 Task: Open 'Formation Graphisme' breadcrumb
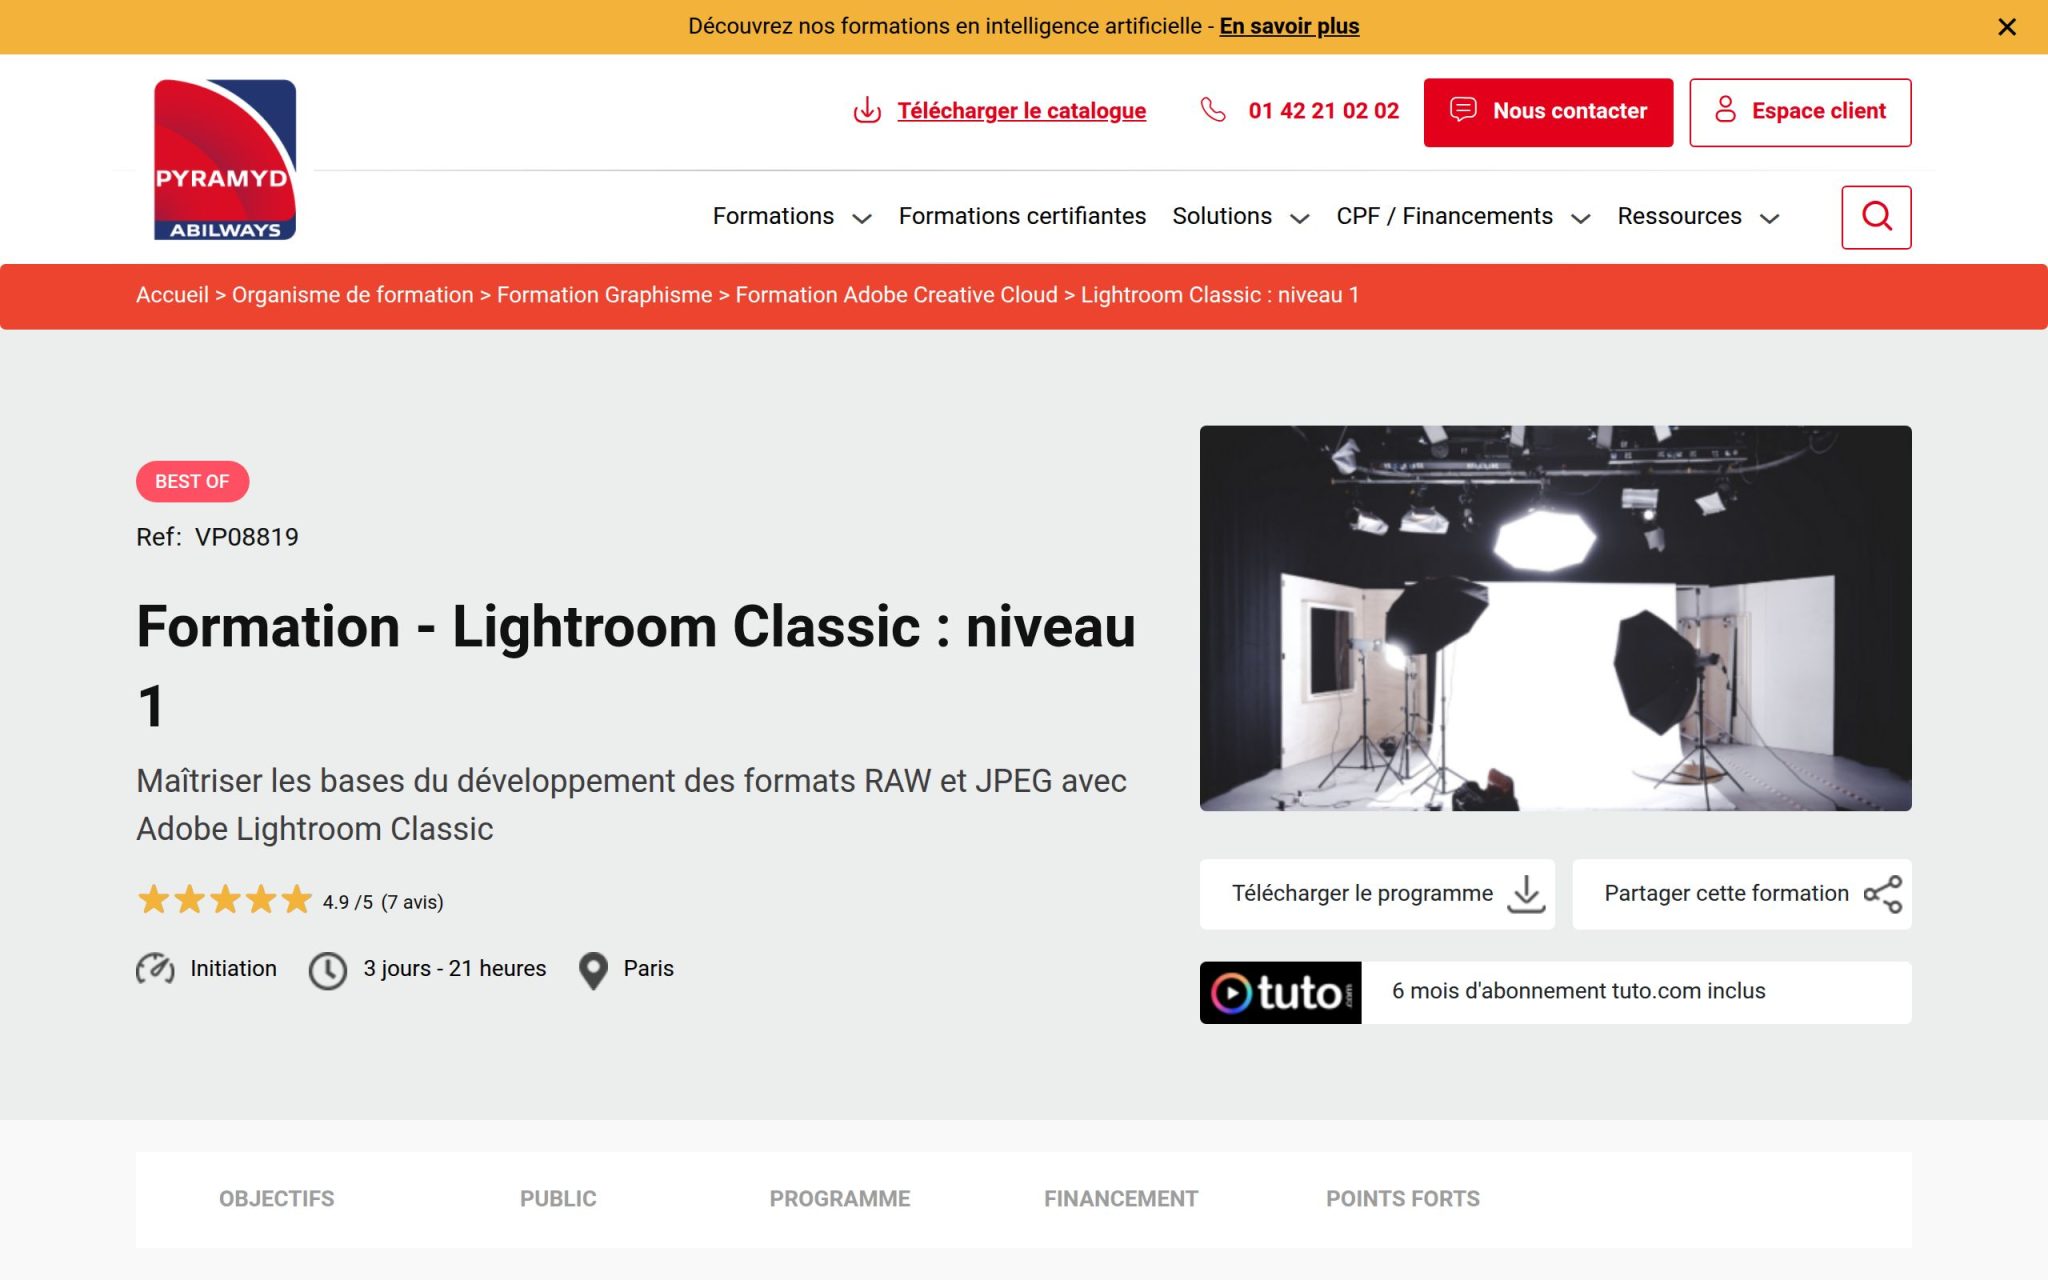click(x=604, y=295)
